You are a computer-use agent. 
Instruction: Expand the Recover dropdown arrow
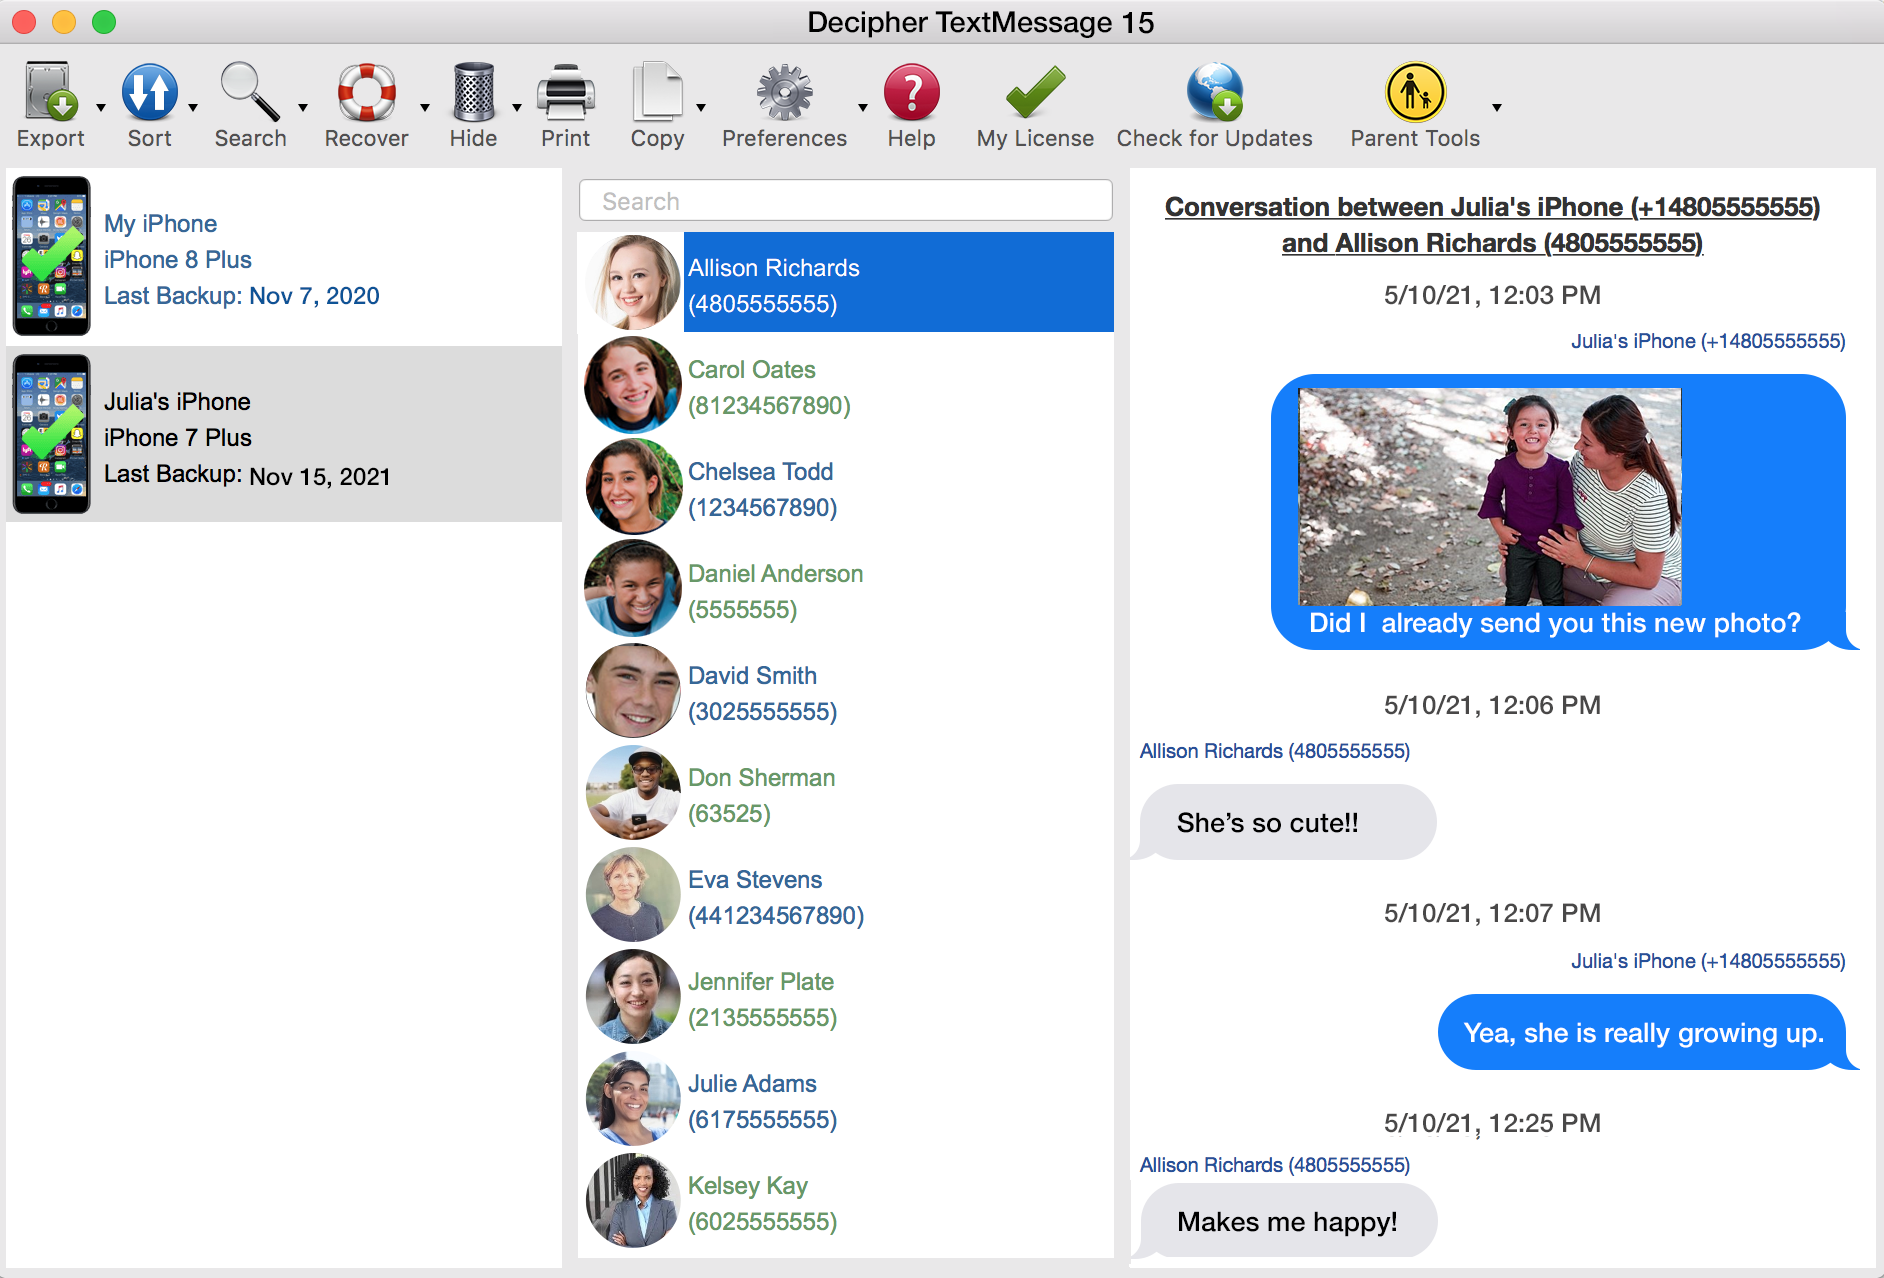(x=424, y=105)
